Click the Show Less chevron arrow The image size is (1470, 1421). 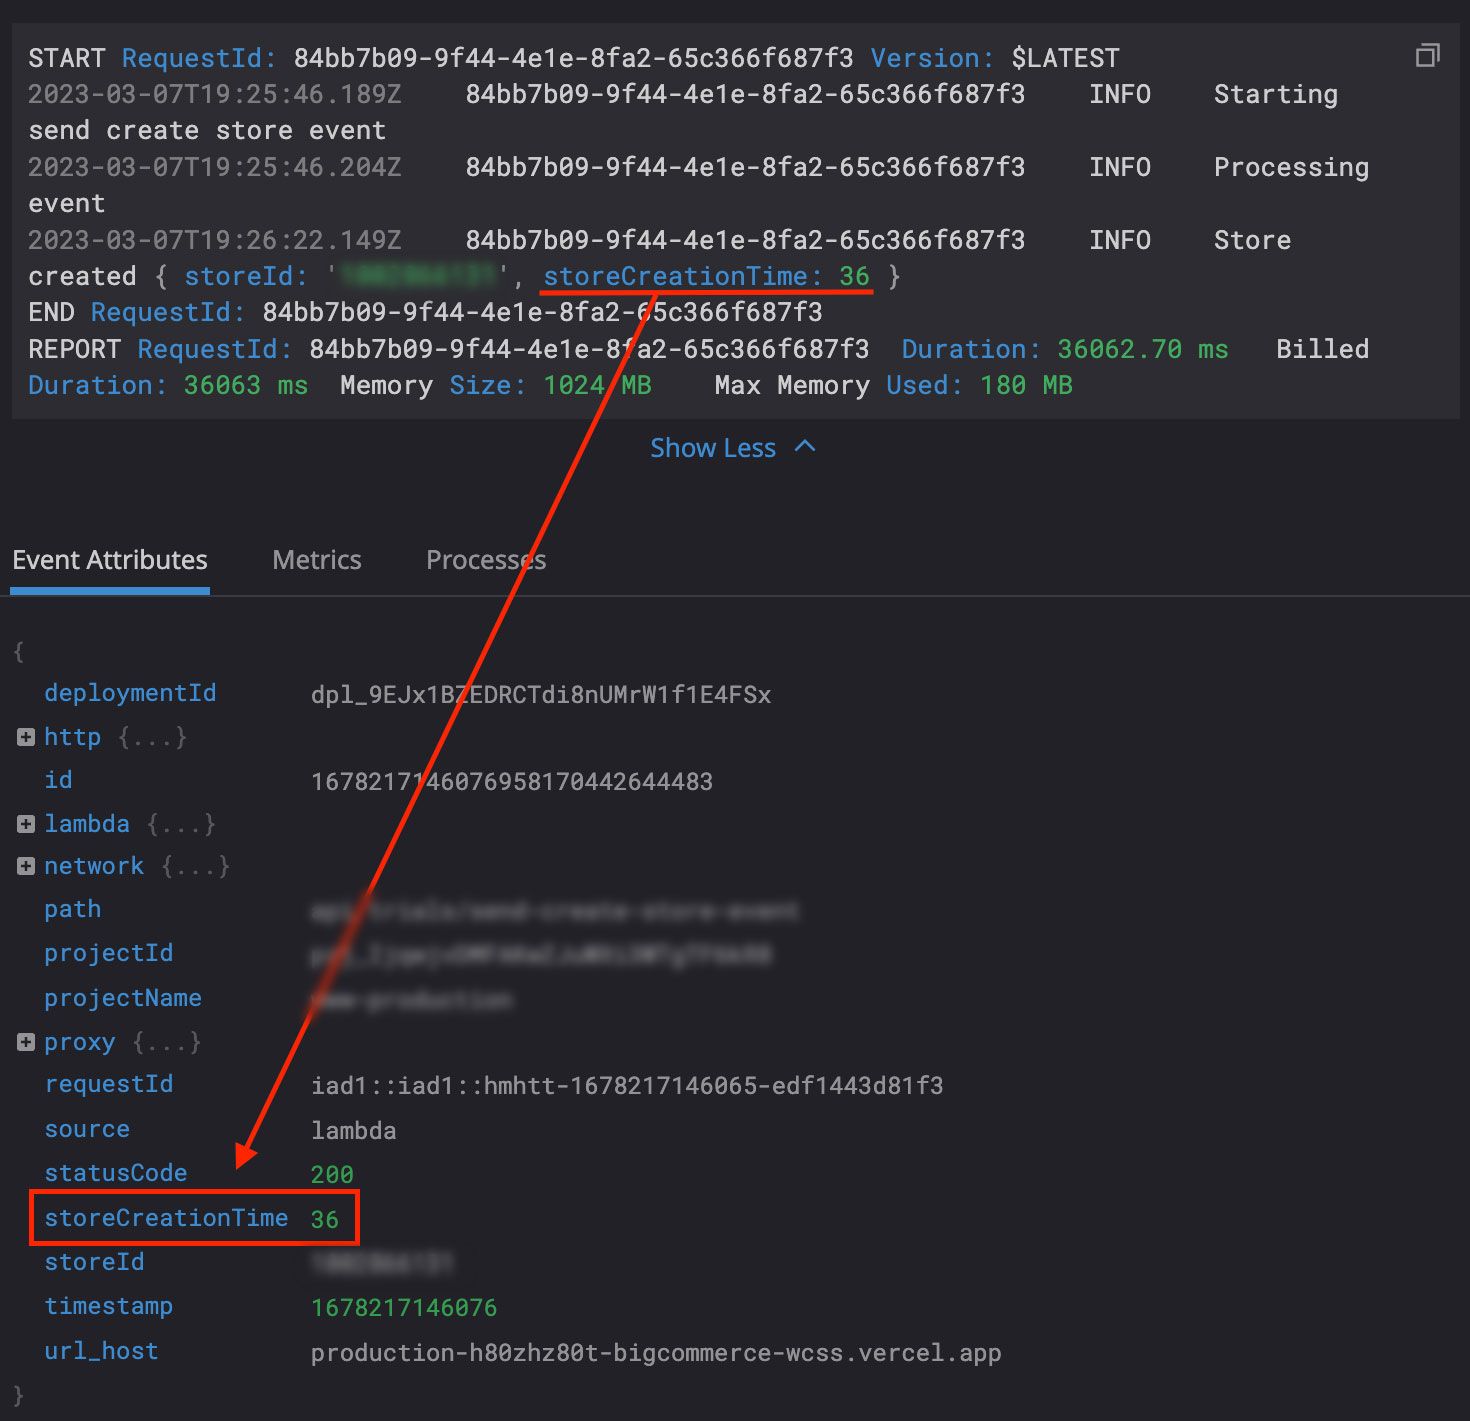(805, 446)
